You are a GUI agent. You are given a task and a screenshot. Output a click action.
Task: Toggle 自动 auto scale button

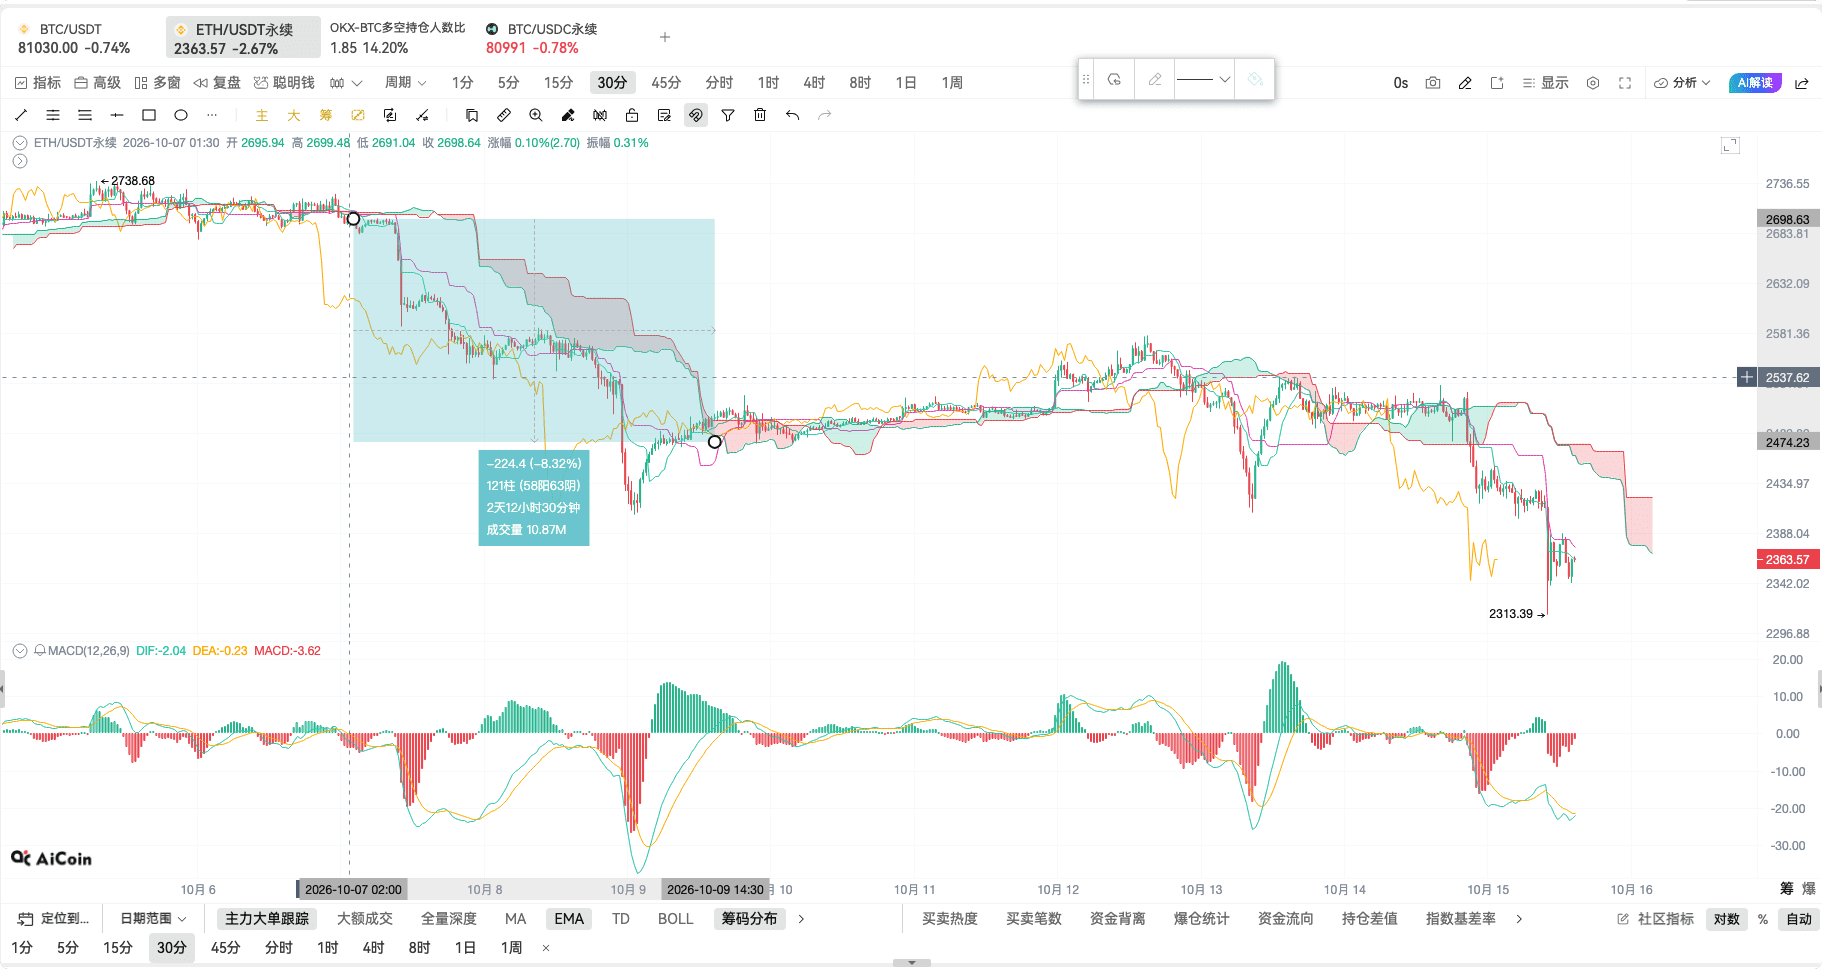1799,919
